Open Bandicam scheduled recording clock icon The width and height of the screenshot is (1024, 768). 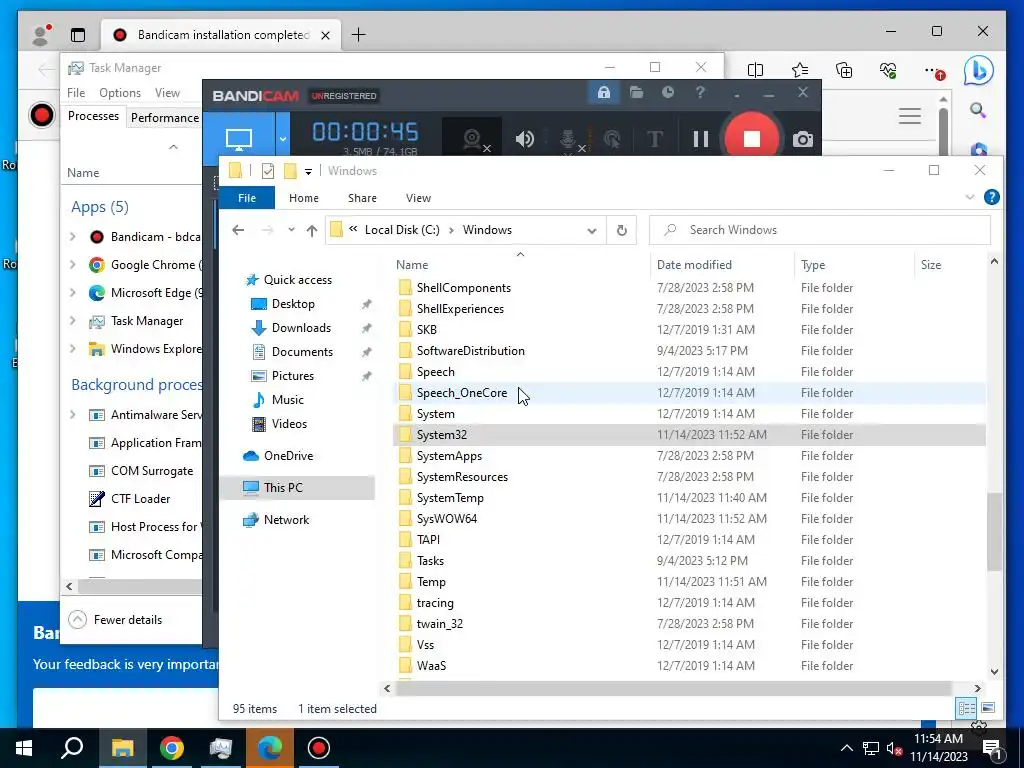point(667,93)
